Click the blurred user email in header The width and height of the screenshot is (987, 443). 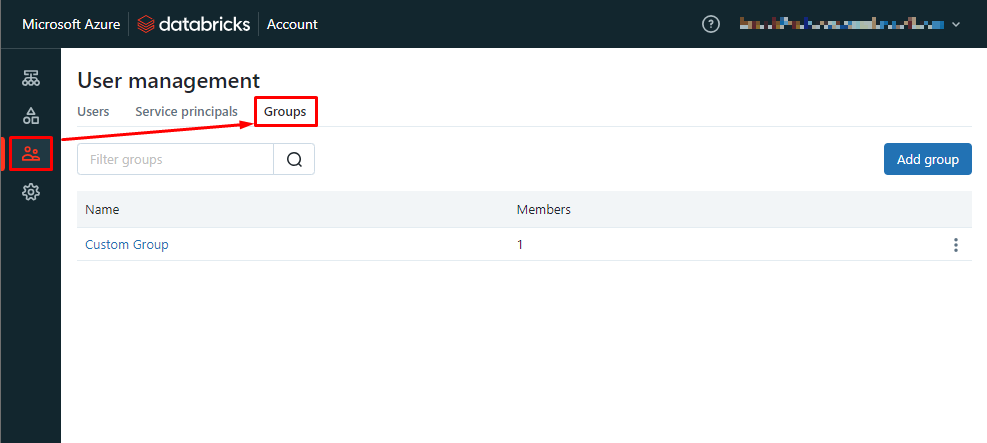point(840,24)
